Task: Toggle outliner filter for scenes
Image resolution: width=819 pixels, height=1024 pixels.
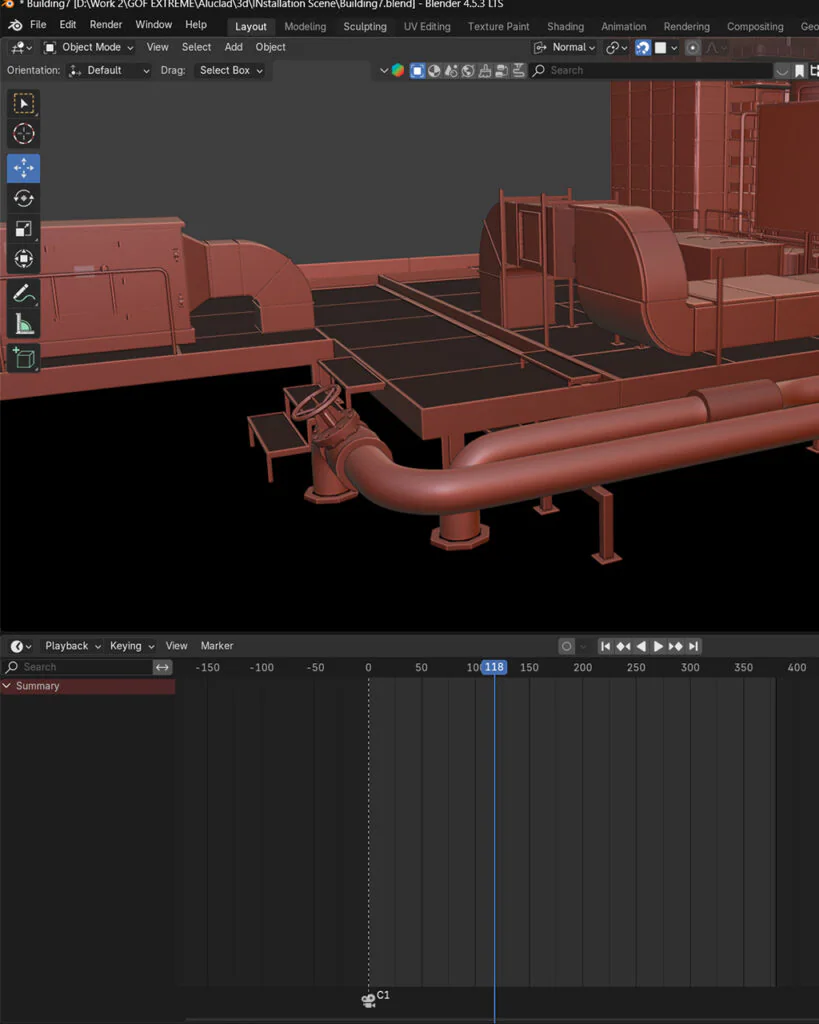Action: 434,71
